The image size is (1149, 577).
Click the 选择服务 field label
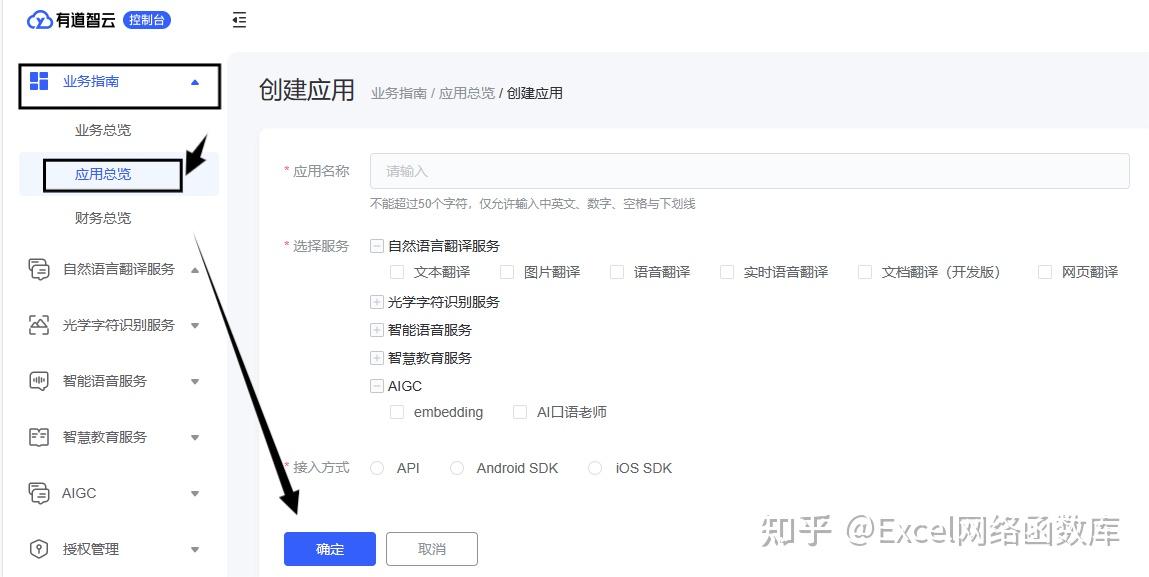click(x=321, y=246)
